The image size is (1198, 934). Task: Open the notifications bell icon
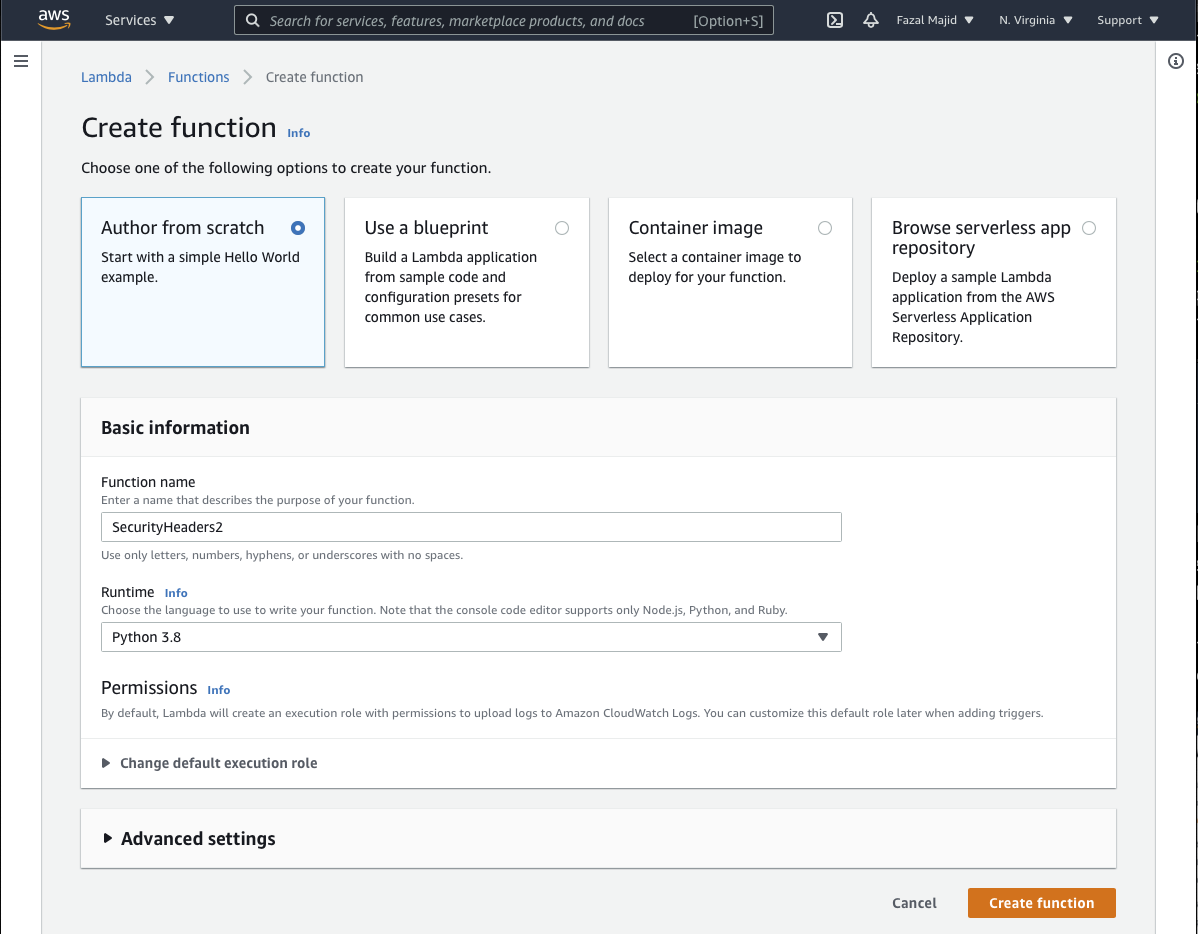pos(871,20)
